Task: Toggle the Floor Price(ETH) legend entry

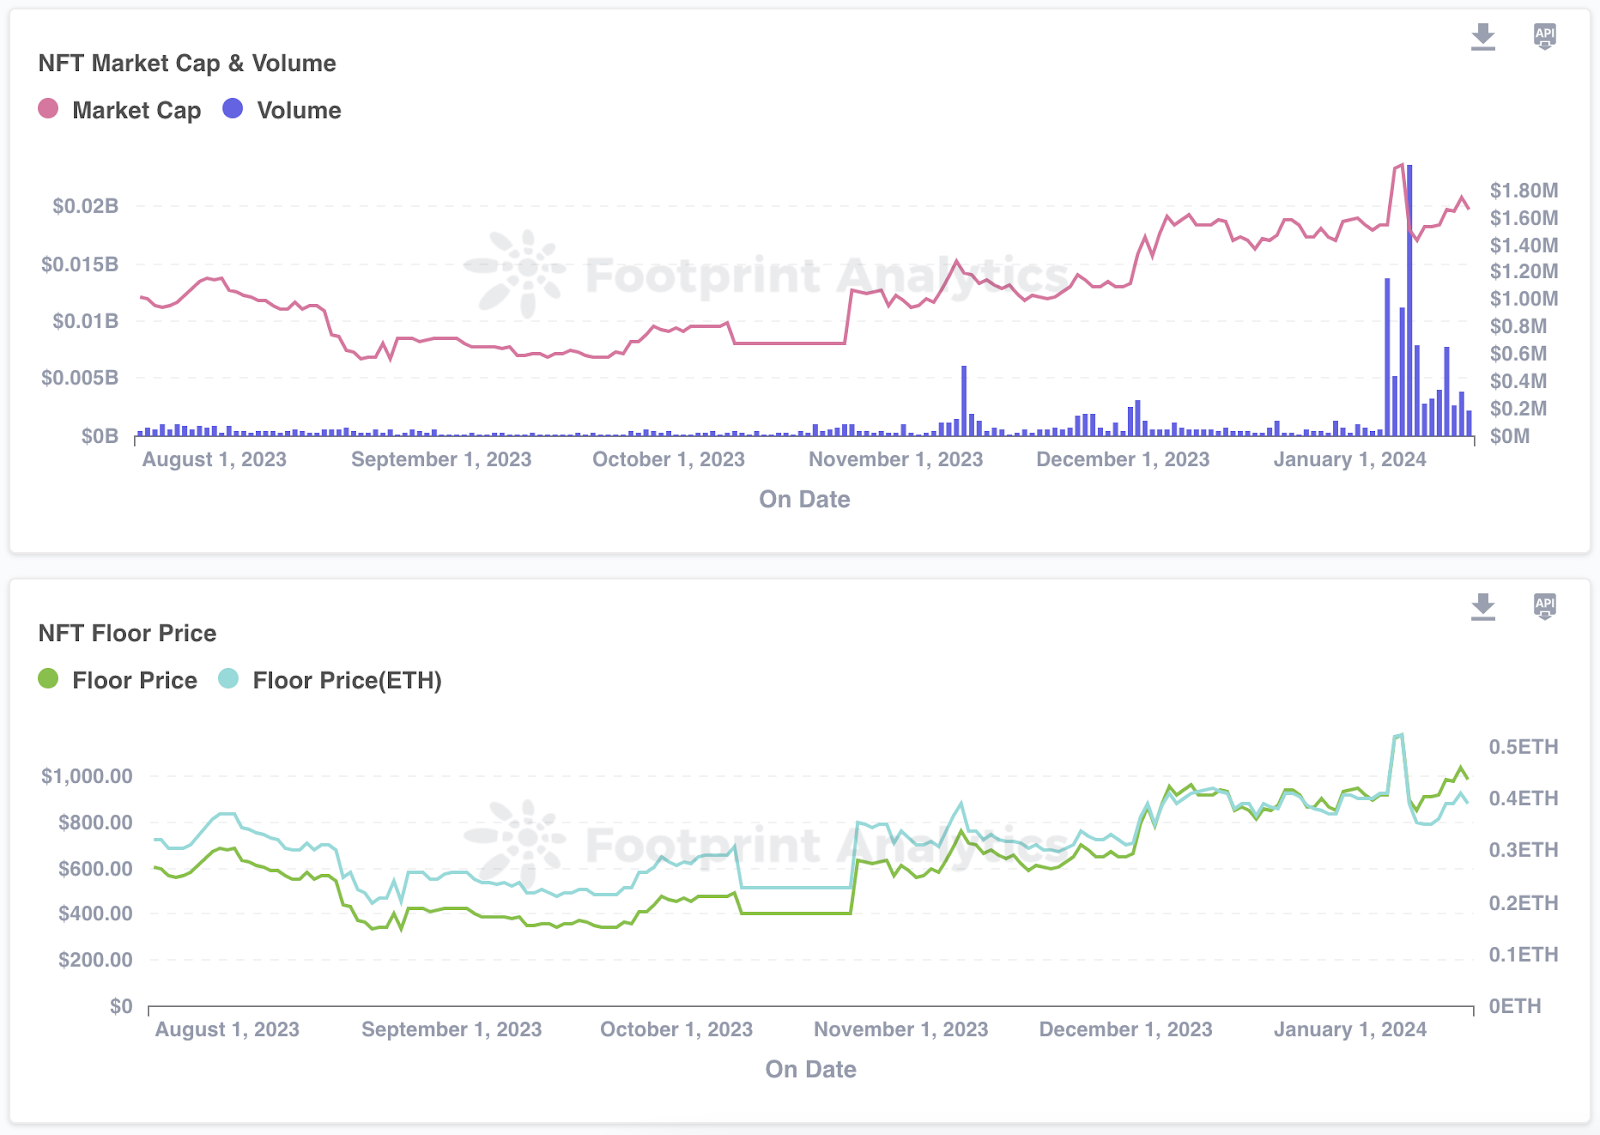Action: click(346, 680)
